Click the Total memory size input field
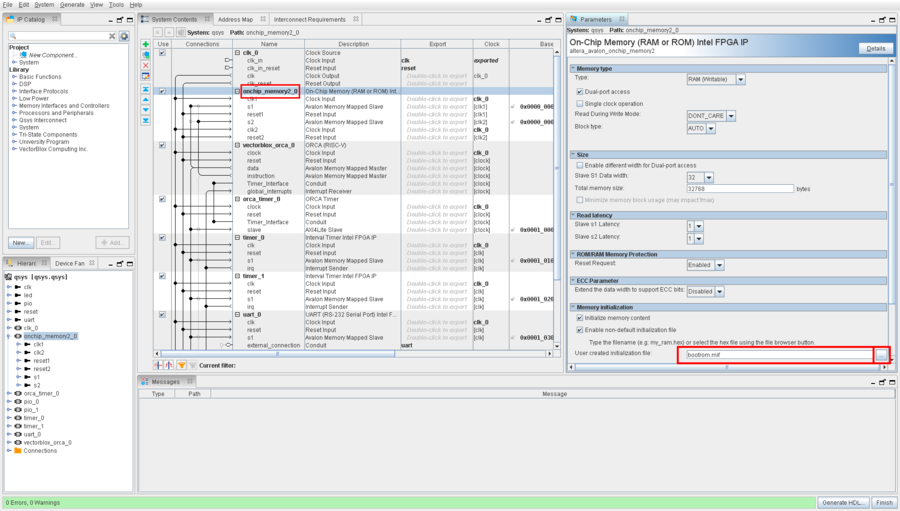 (x=740, y=189)
